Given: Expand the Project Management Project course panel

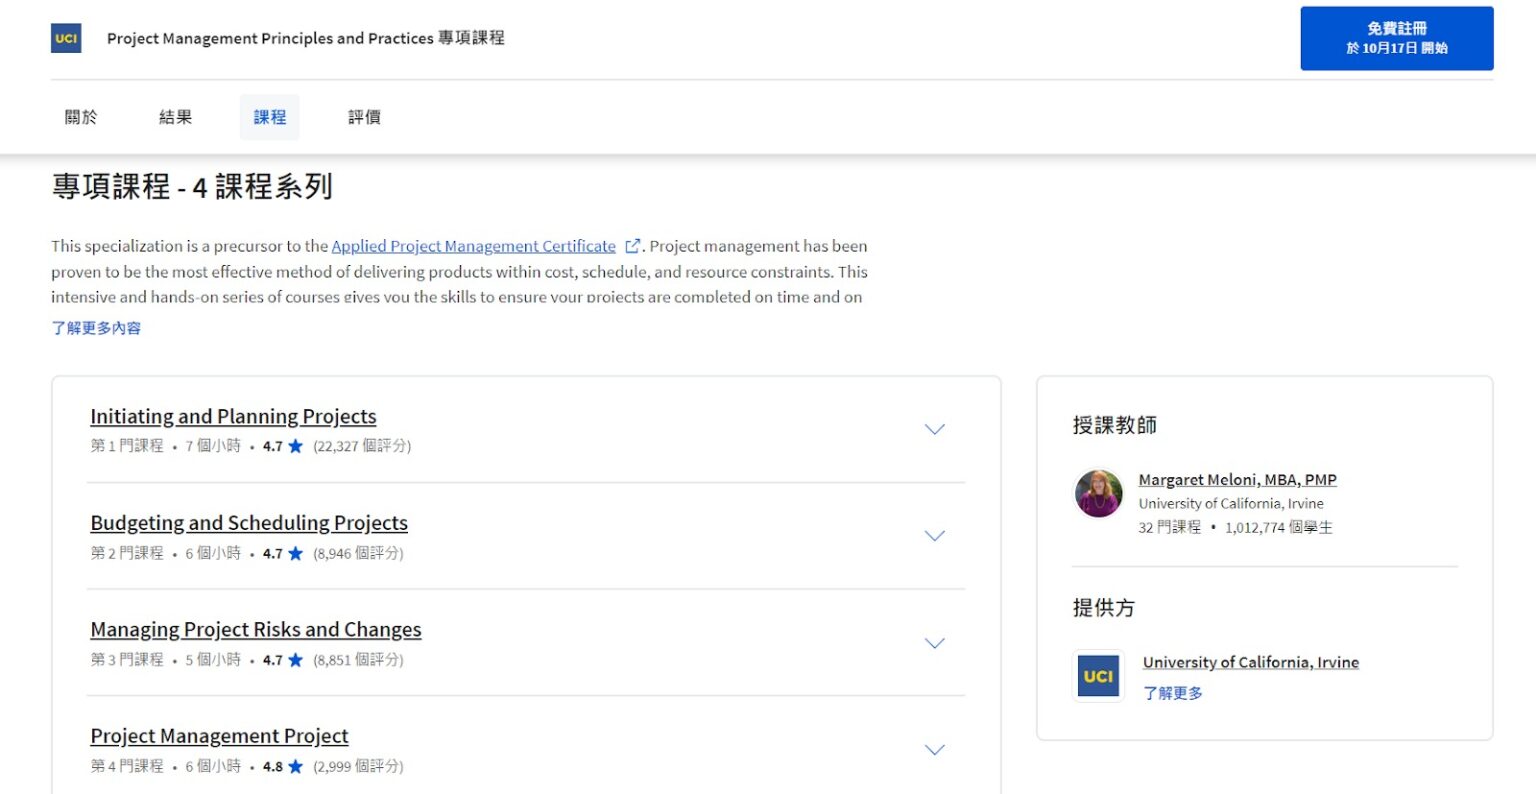Looking at the screenshot, I should 934,749.
